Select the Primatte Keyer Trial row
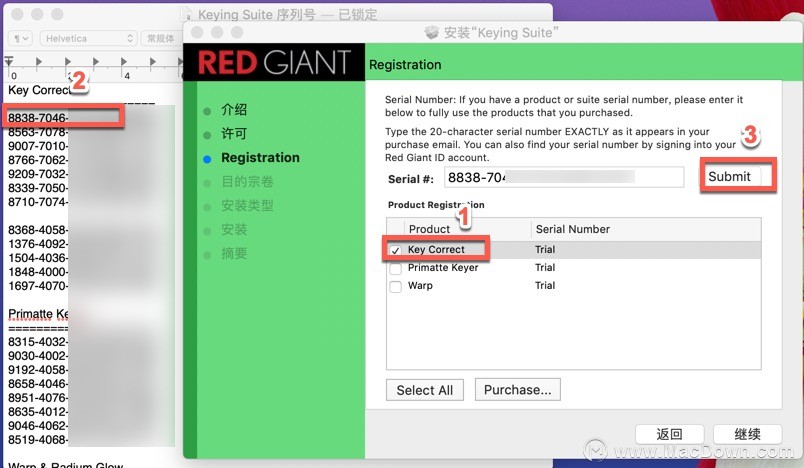This screenshot has width=804, height=468. pyautogui.click(x=573, y=268)
